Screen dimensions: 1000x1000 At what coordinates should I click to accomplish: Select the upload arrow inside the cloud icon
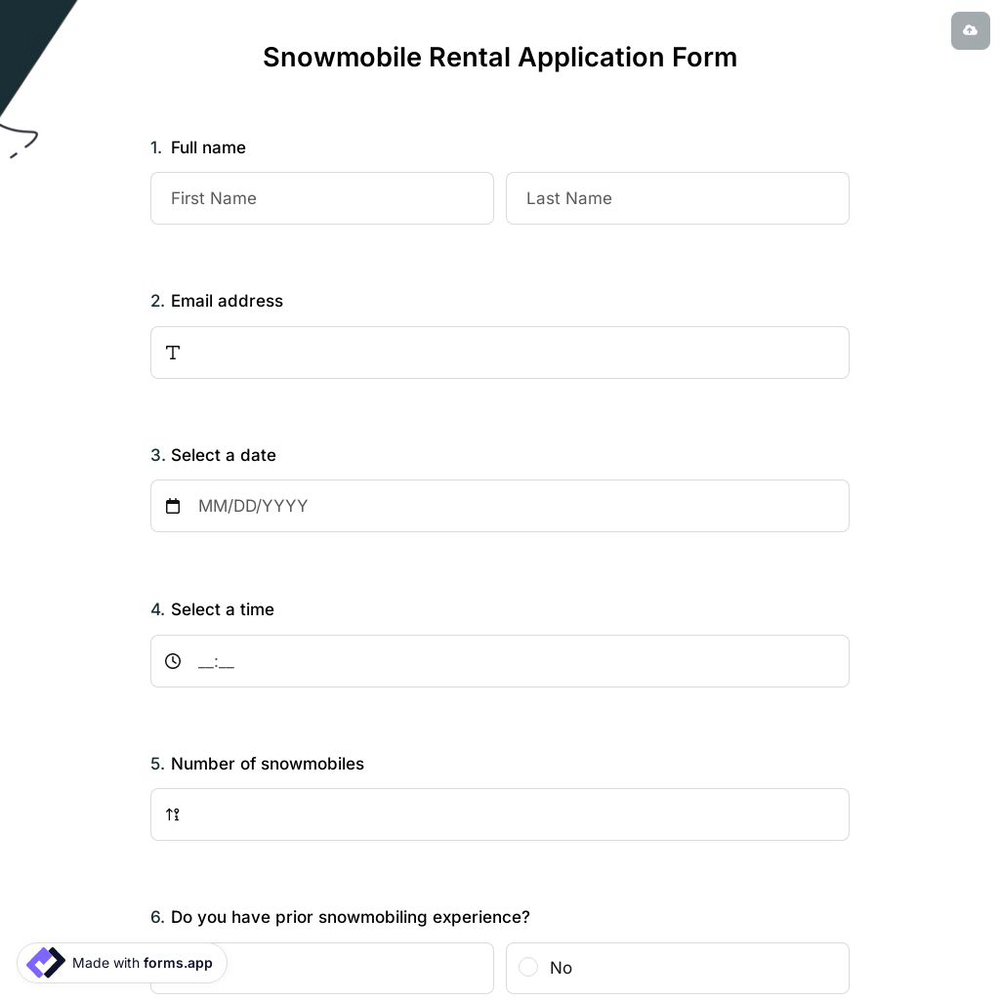(x=969, y=30)
